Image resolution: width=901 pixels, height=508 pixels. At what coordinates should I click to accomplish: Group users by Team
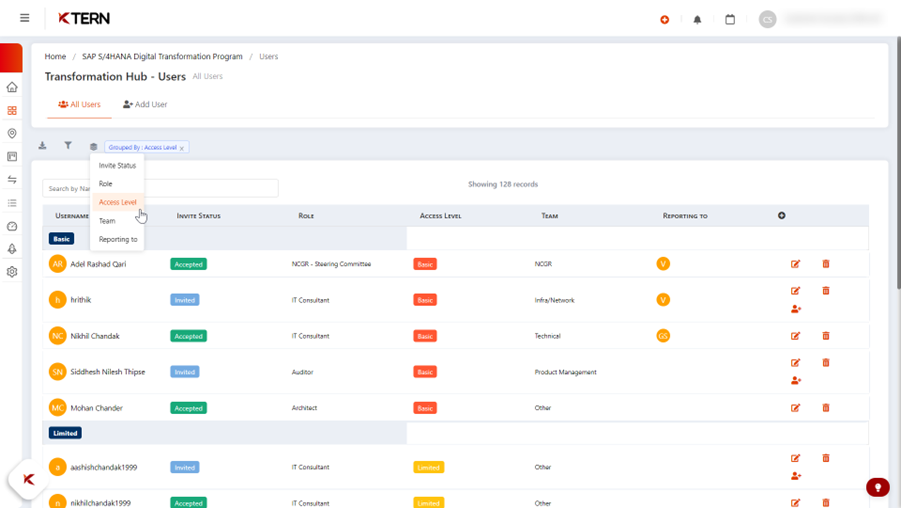point(117,221)
